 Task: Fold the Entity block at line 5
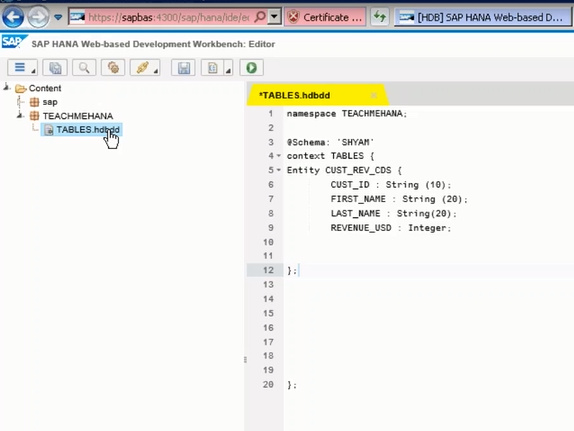pyautogui.click(x=279, y=170)
